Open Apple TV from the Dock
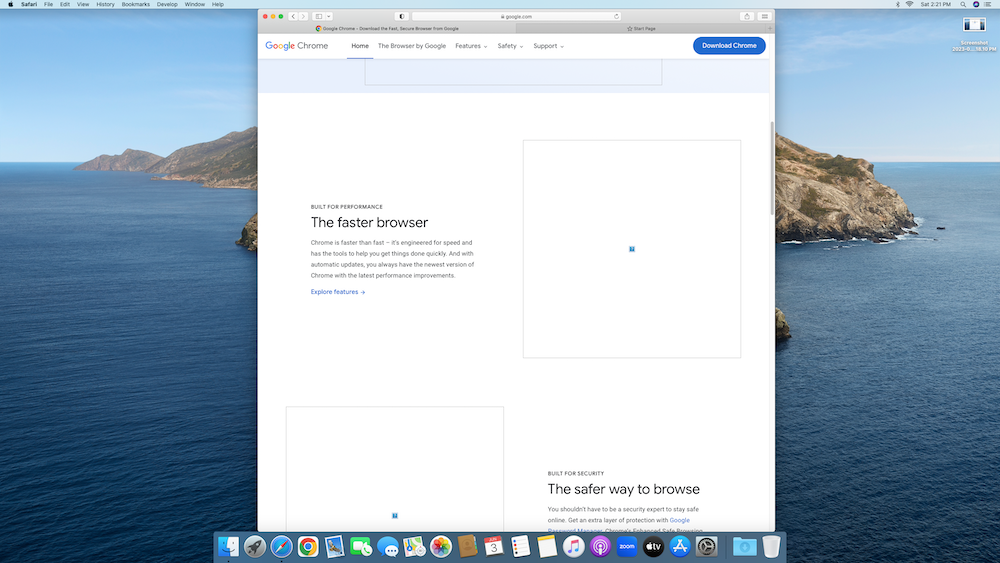Screen dimensions: 1000x563 click(x=653, y=546)
